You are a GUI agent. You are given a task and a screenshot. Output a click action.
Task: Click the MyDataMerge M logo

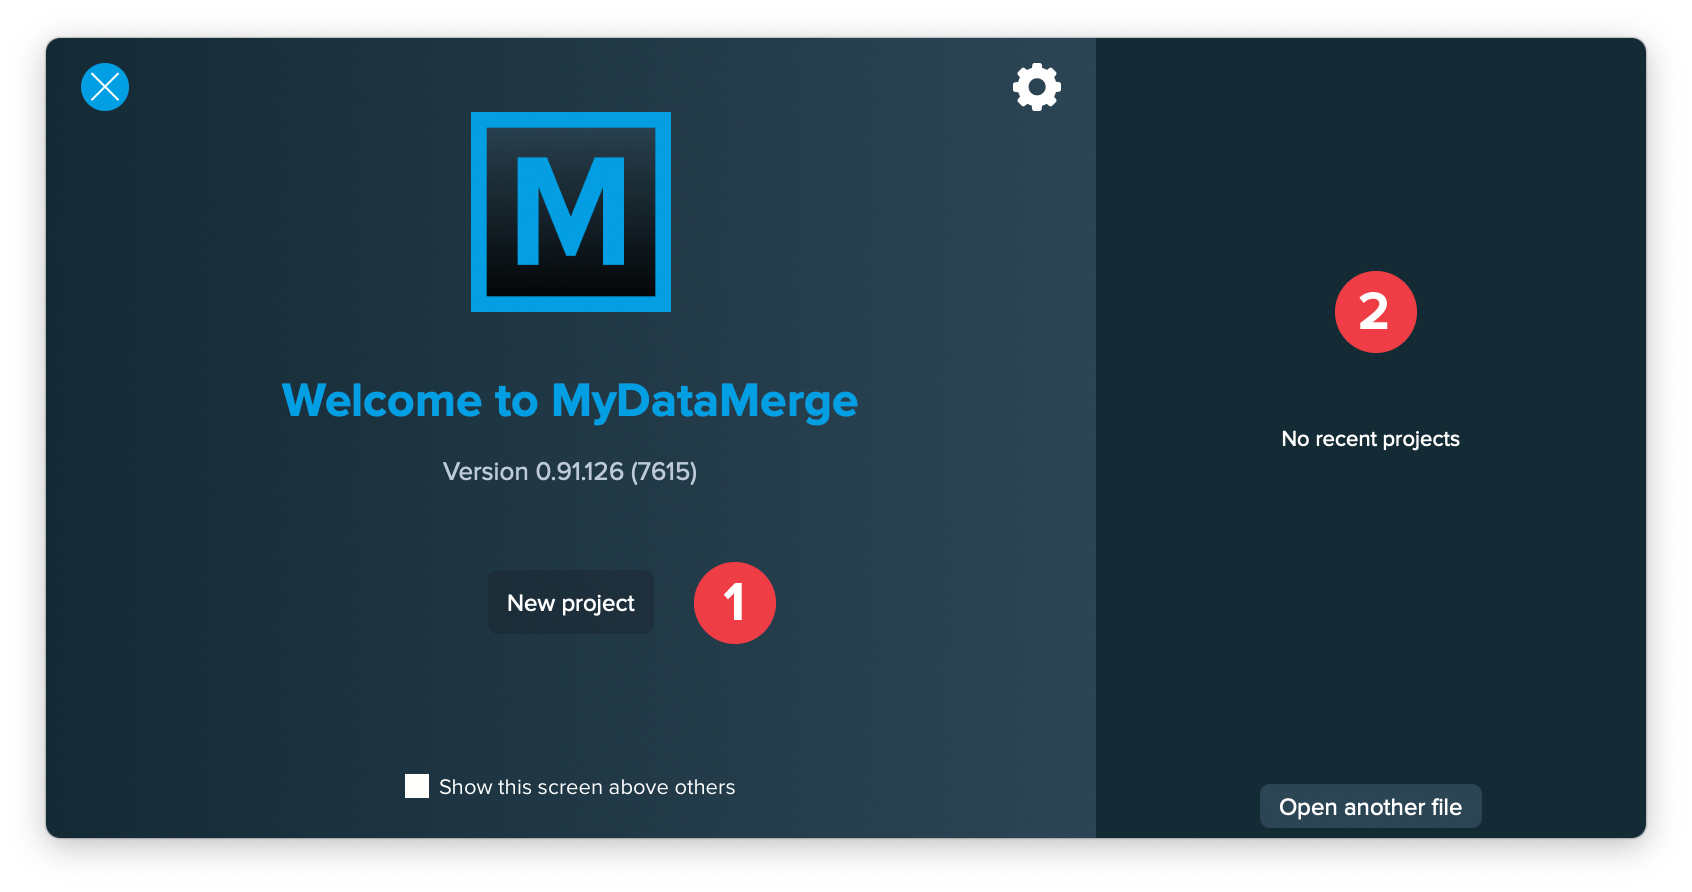[x=570, y=212]
